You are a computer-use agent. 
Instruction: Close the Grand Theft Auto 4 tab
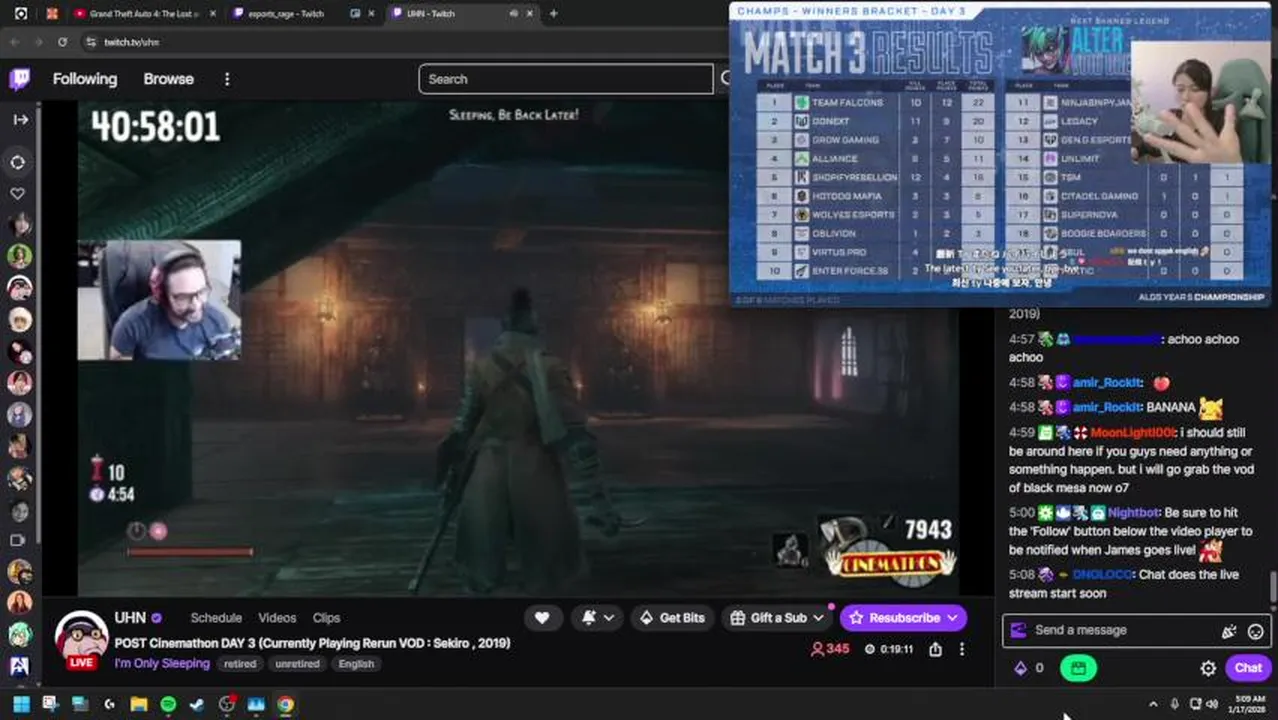point(212,14)
